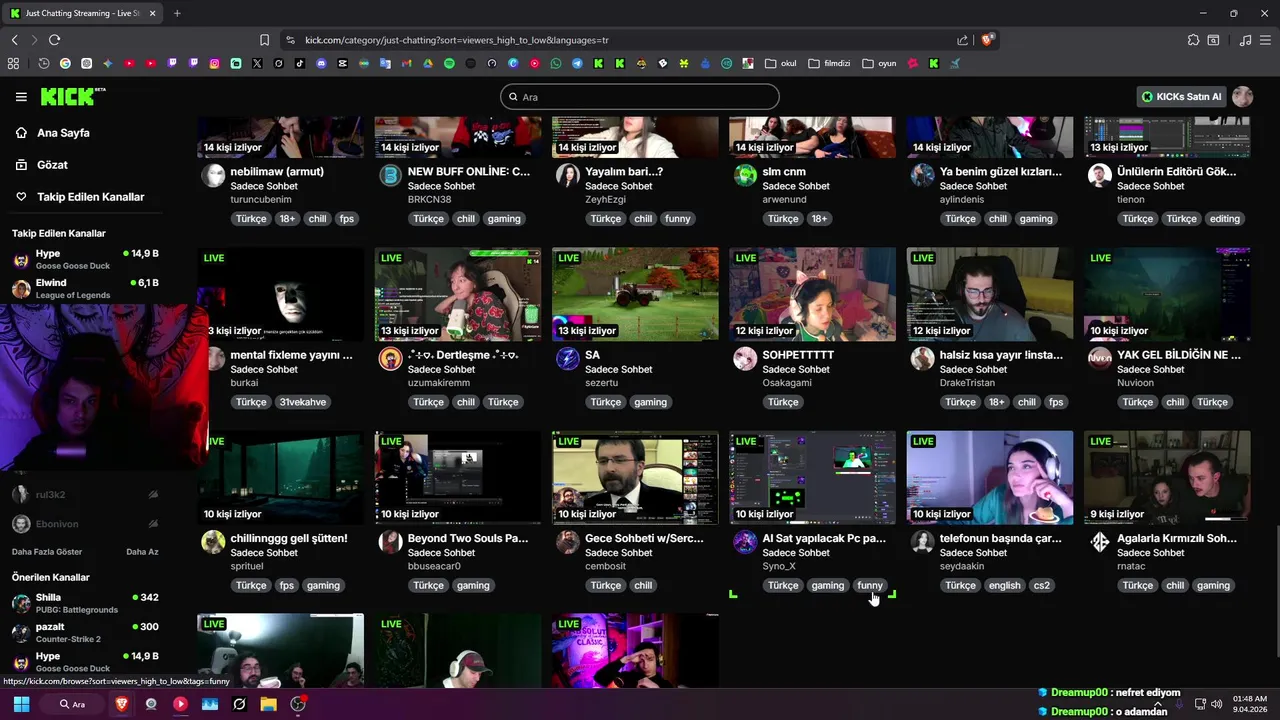Open the browser extensions puzzle icon
This screenshot has width=1280, height=720.
pyautogui.click(x=1193, y=40)
